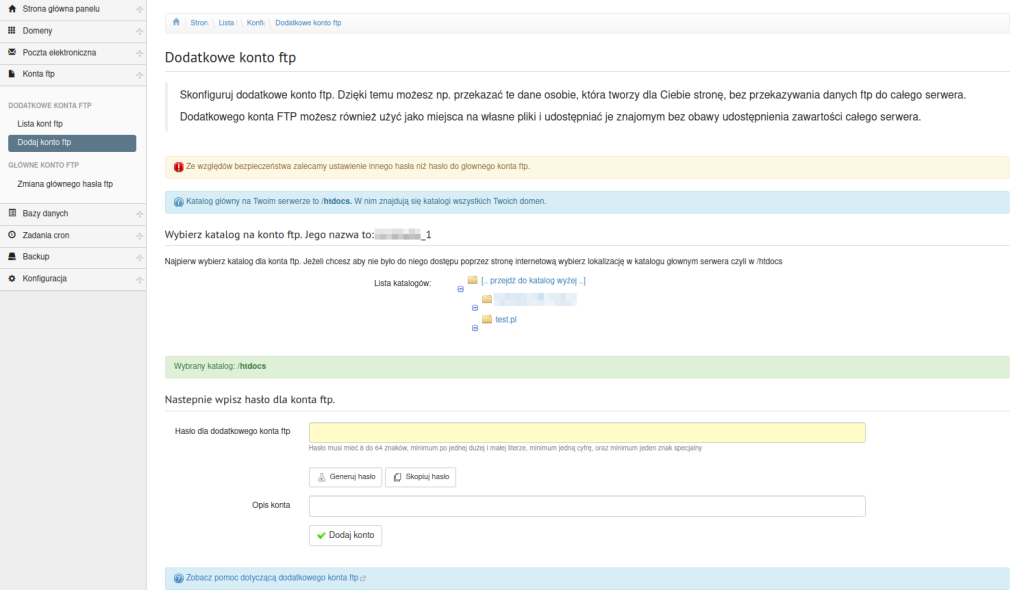
Task: Click the envelope icon for Poczta elektroniczna
Action: 12,52
